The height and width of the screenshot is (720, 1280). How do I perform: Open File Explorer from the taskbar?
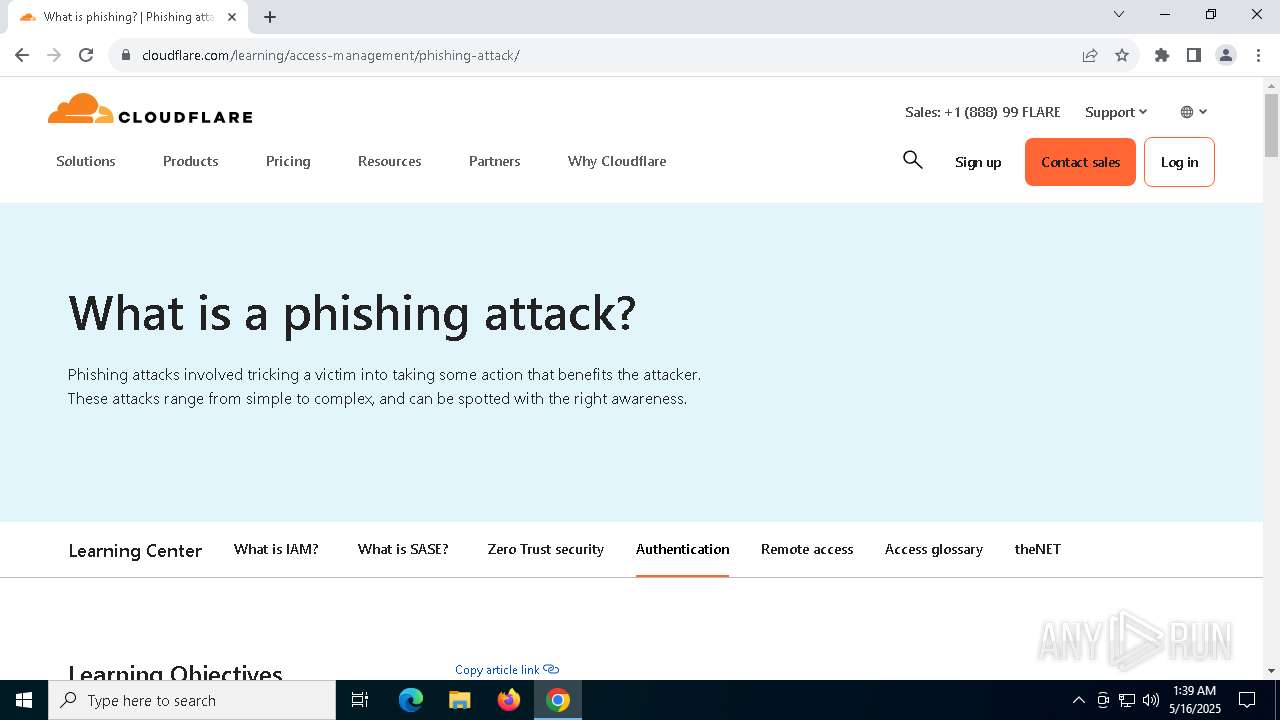[x=460, y=700]
